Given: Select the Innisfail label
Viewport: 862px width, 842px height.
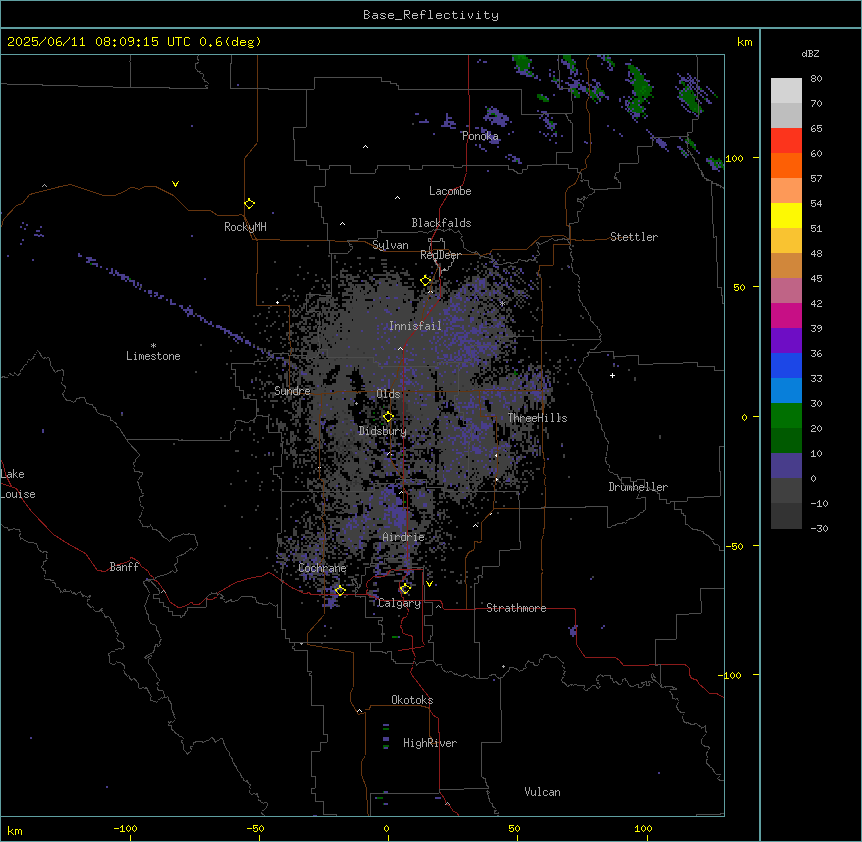Looking at the screenshot, I should [415, 326].
